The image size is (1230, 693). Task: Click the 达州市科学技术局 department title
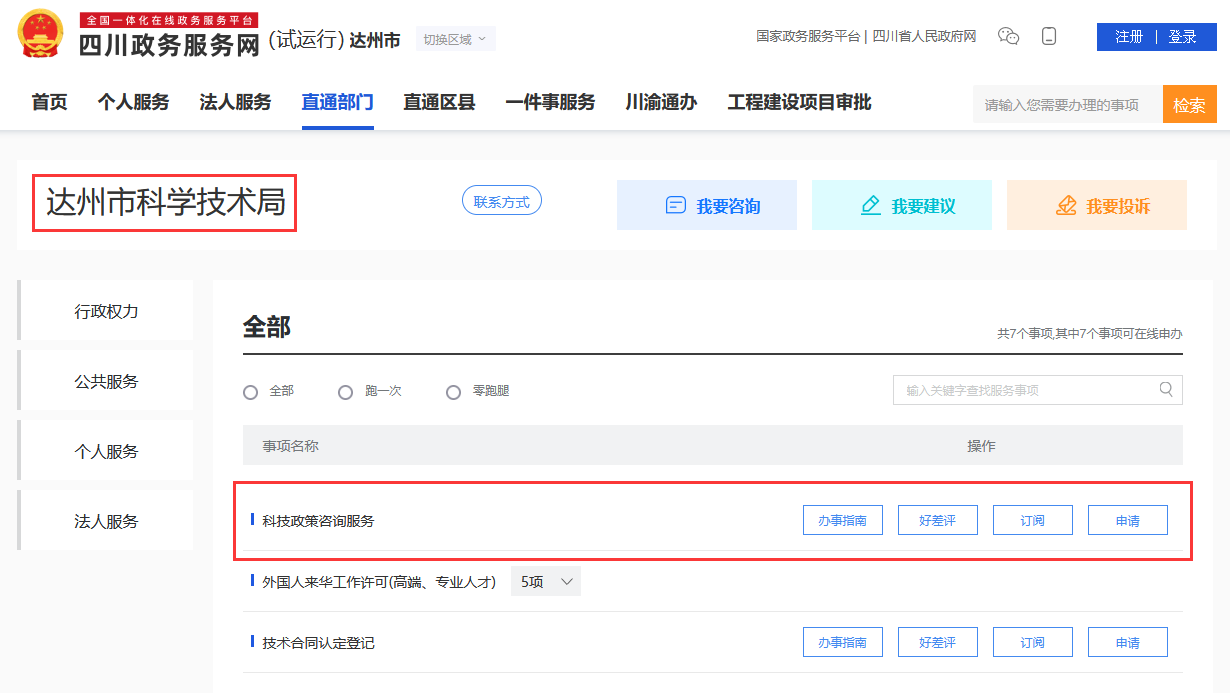(x=166, y=203)
